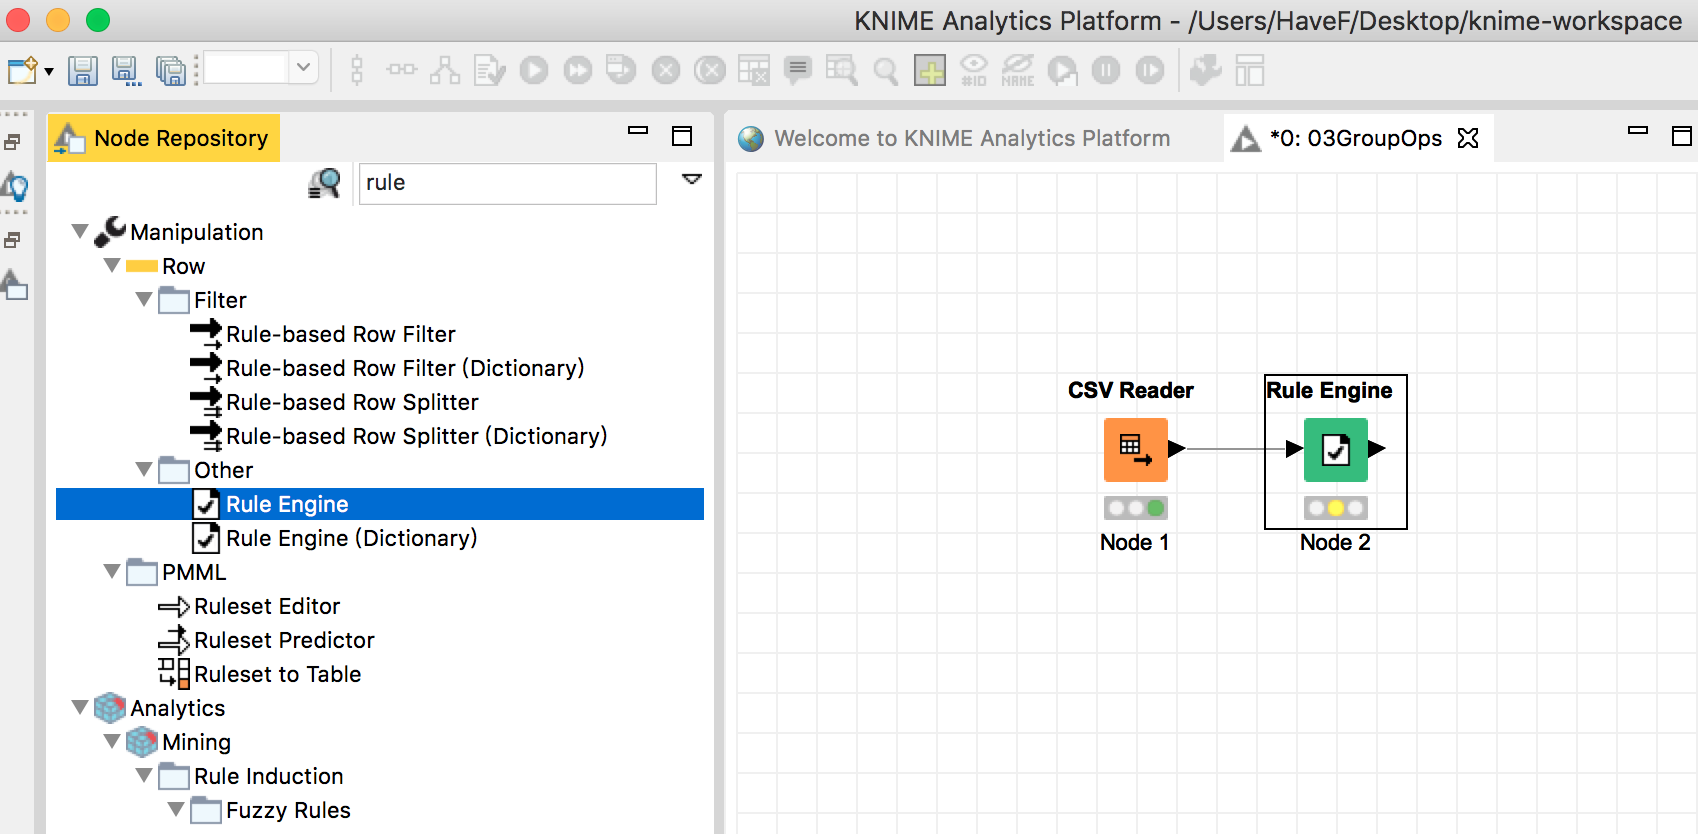The width and height of the screenshot is (1698, 834).
Task: Select Rule-based Row Splitter (Dictionary) node
Action: pos(399,436)
